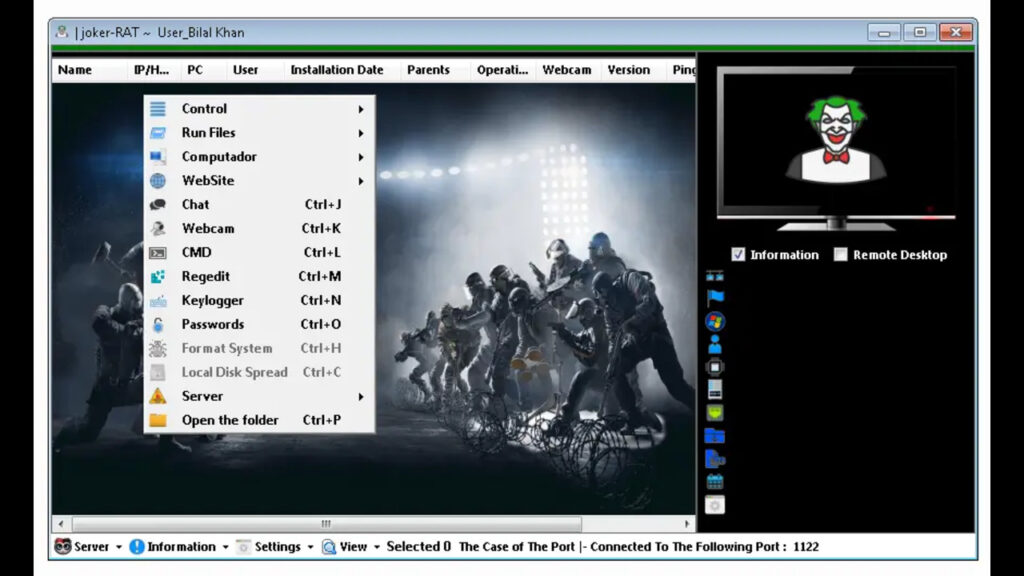
Task: Select the Regedit cube icon
Action: (x=157, y=276)
